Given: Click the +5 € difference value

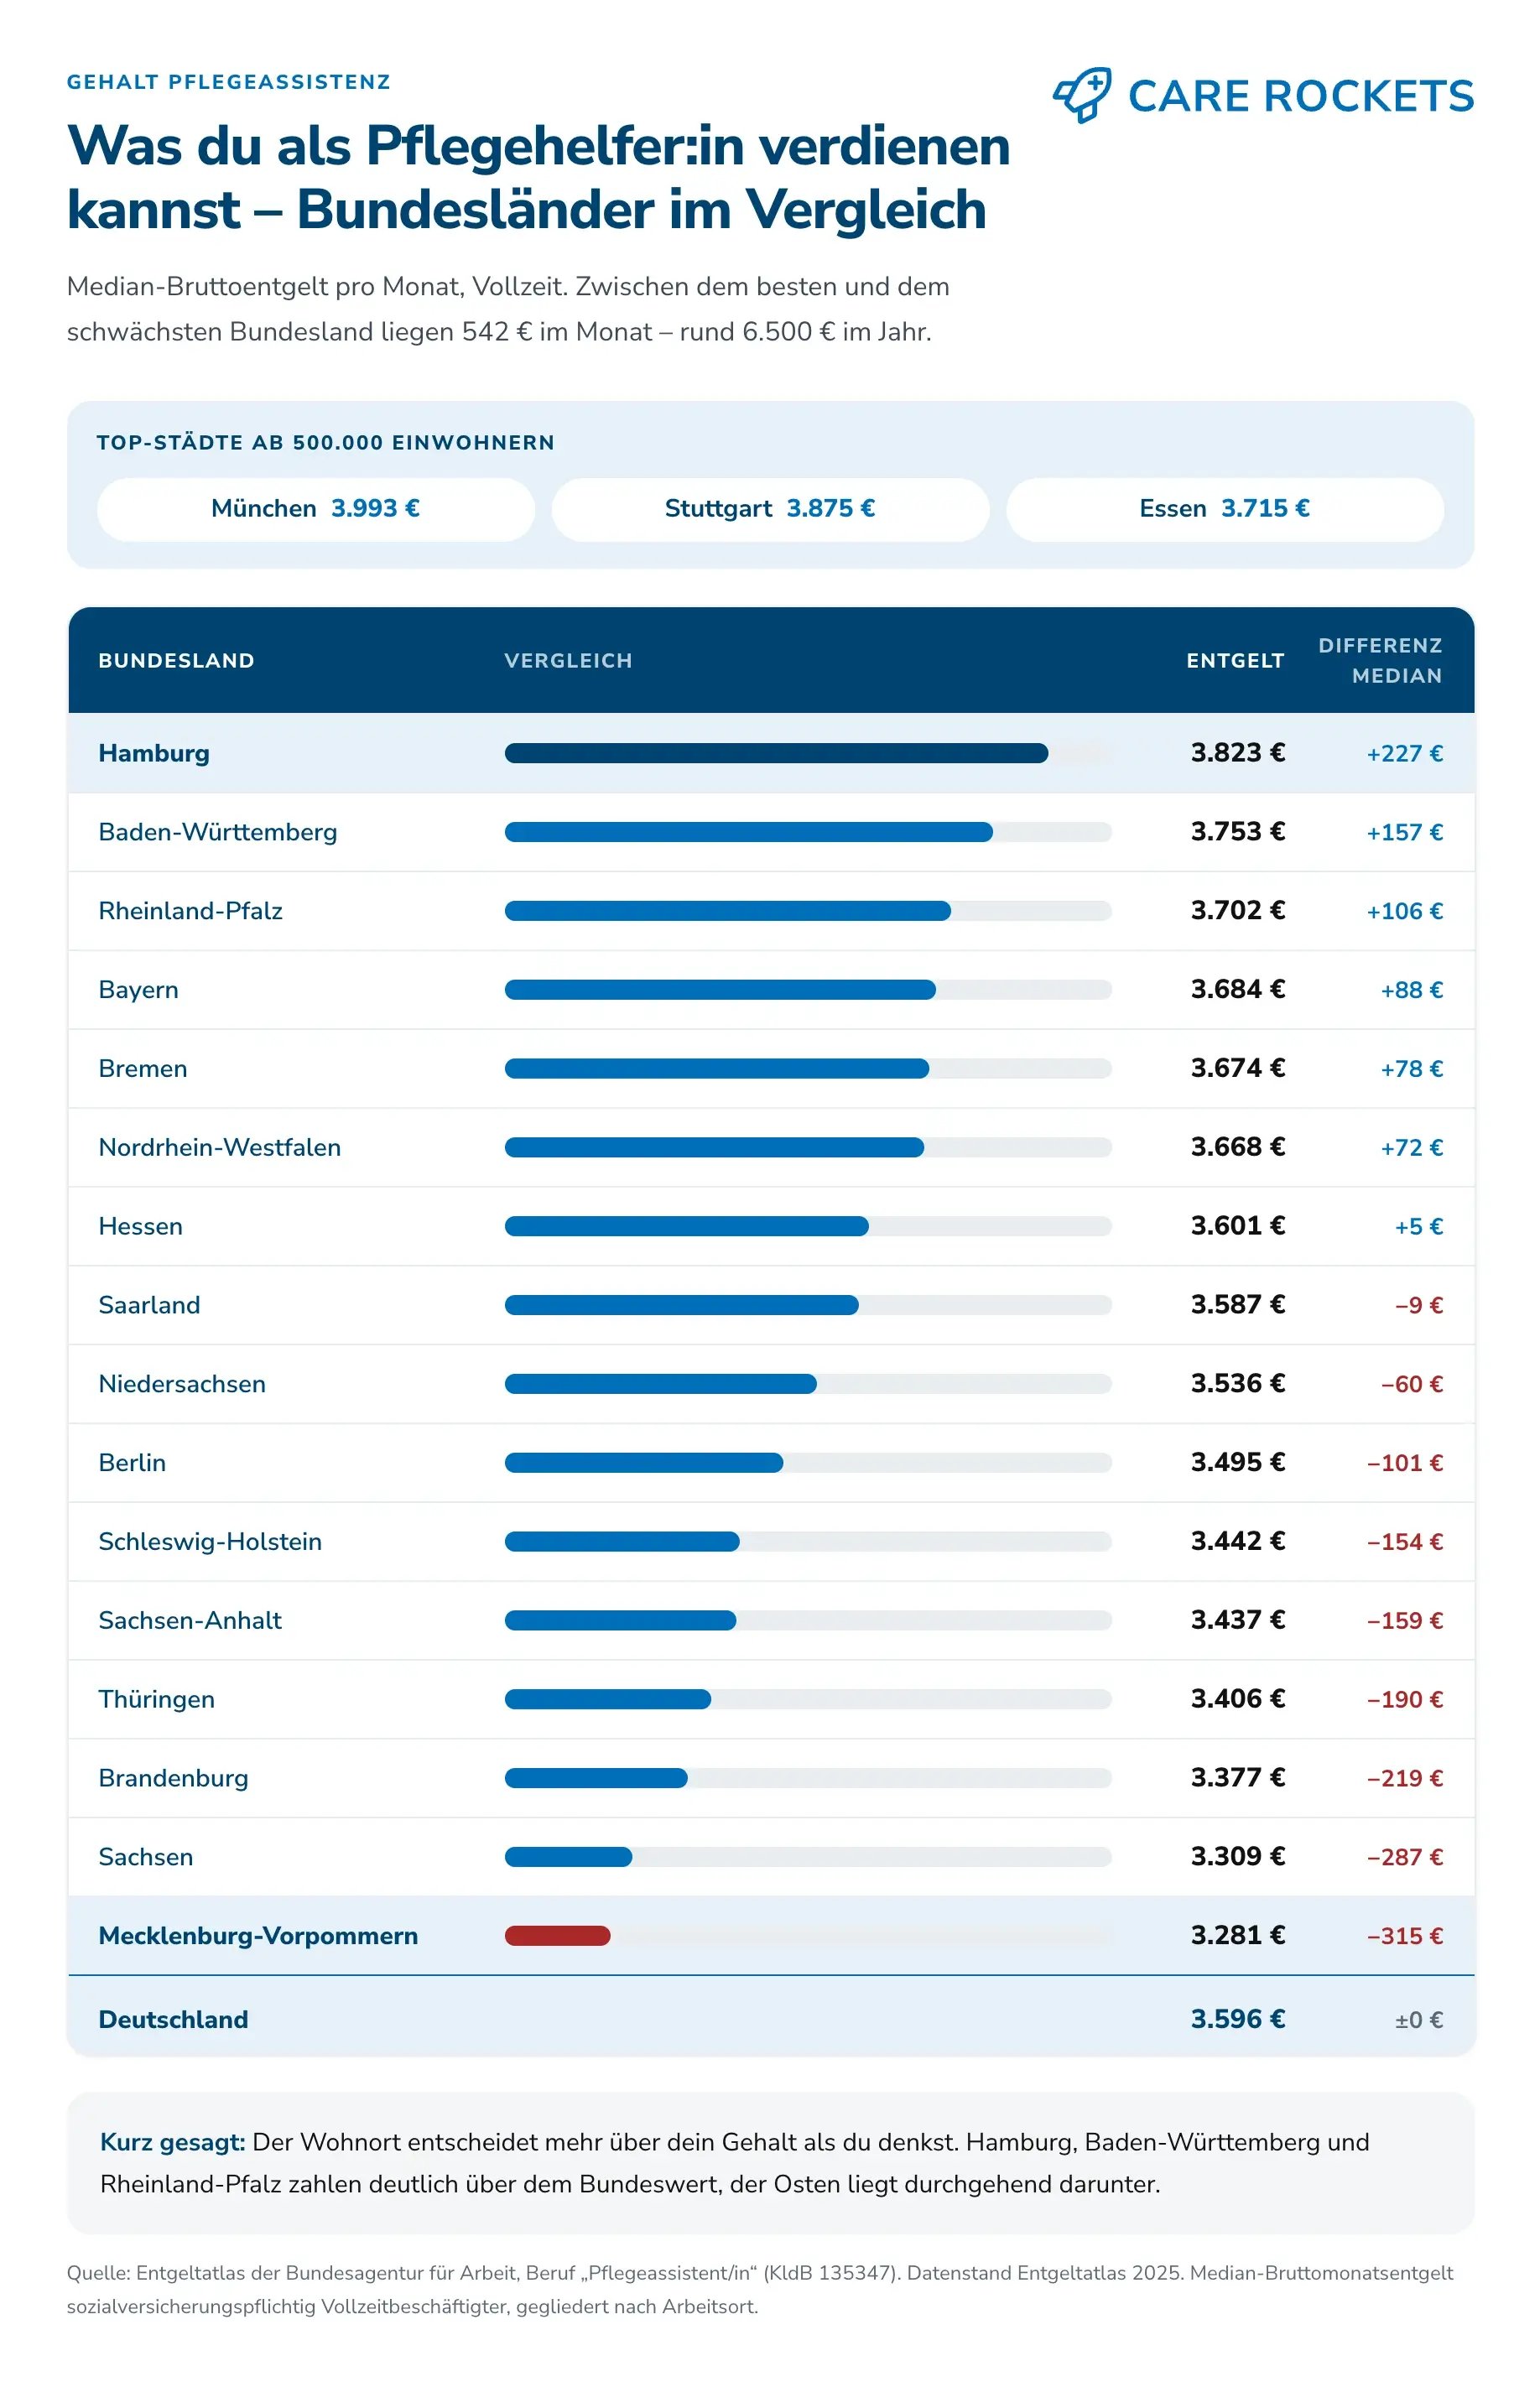Looking at the screenshot, I should coord(1419,1227).
